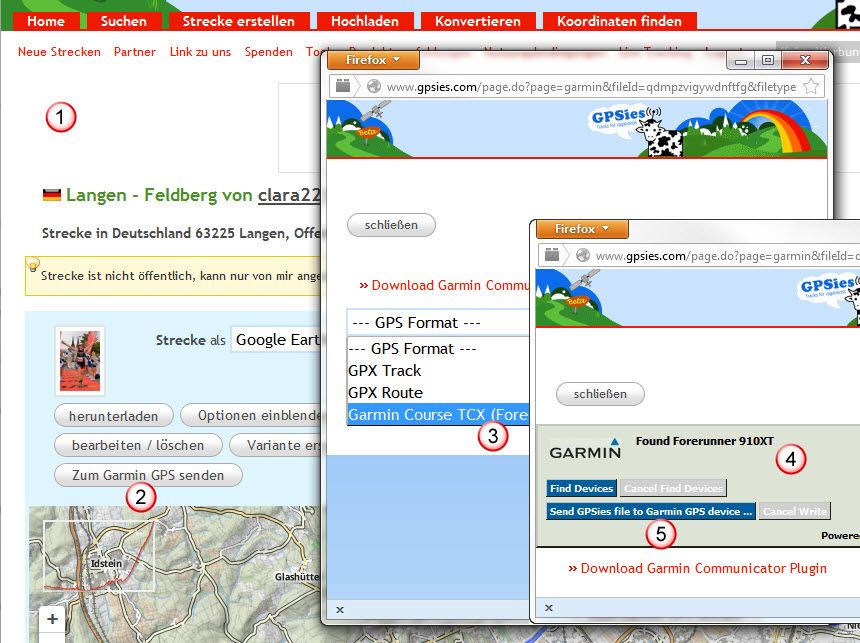The image size is (860, 643).
Task: Pick GPX Route from the format list
Action: coord(385,393)
